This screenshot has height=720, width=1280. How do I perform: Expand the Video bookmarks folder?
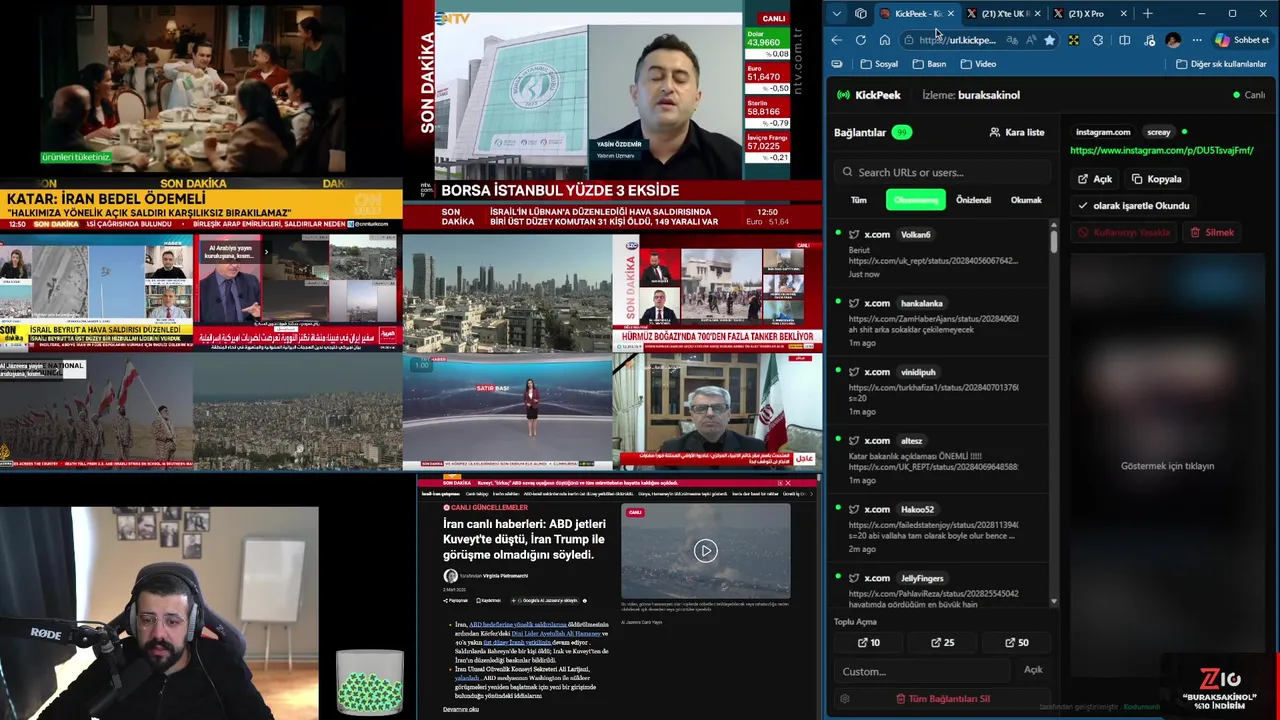pyautogui.click(x=978, y=64)
